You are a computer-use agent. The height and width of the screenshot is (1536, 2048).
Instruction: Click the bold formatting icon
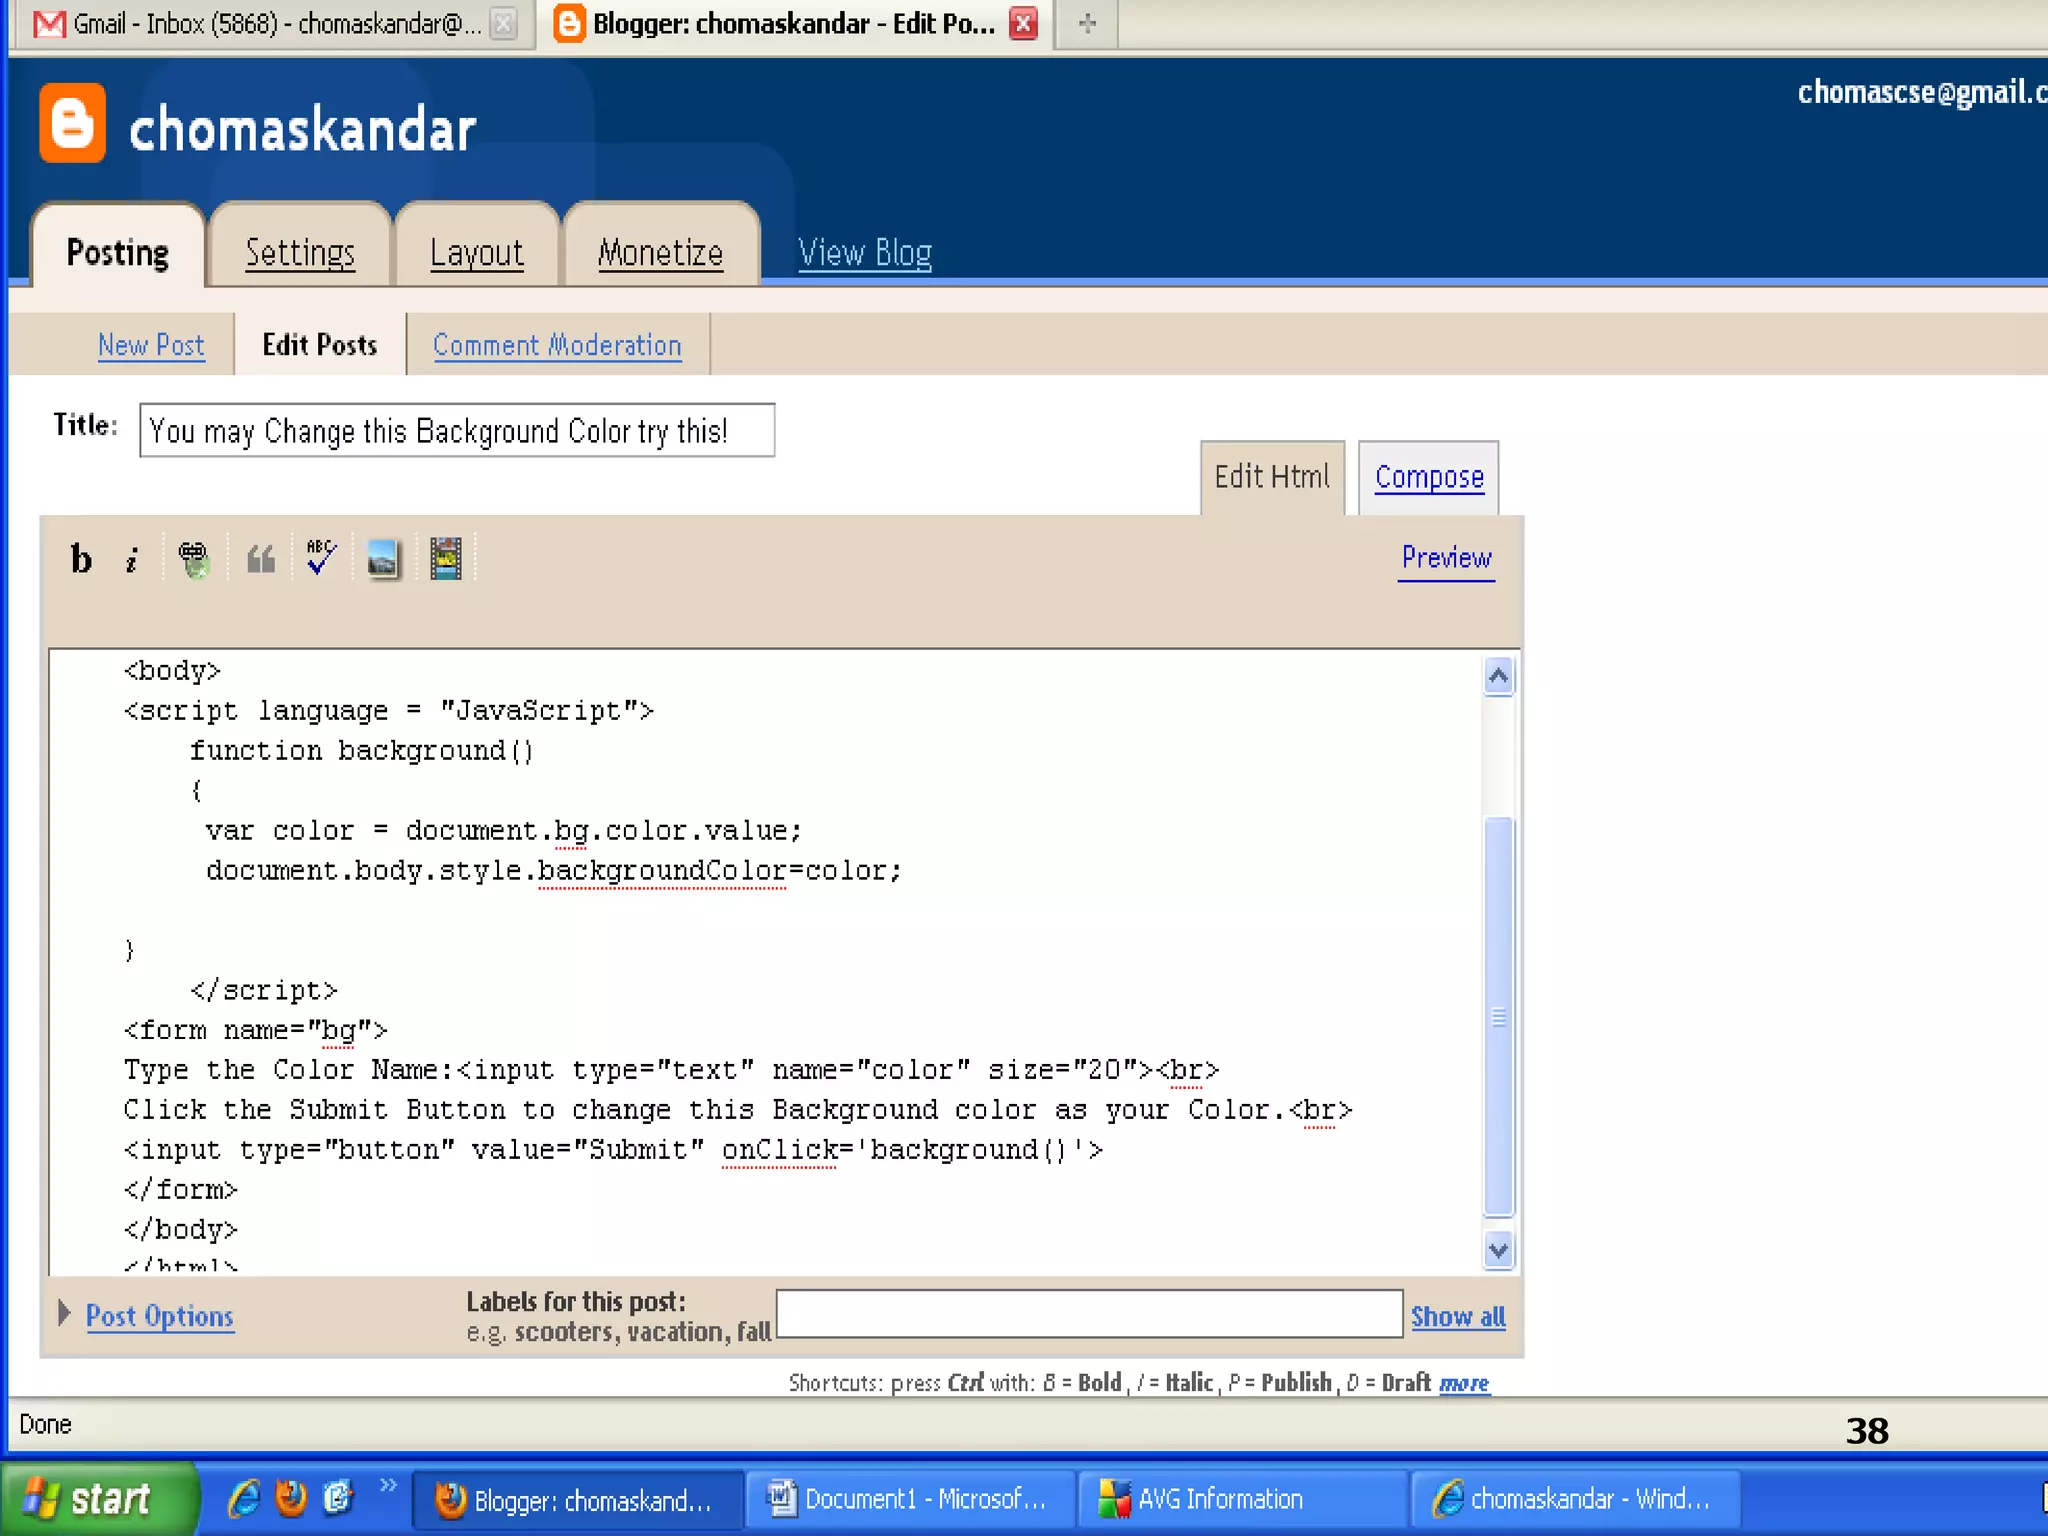[81, 558]
